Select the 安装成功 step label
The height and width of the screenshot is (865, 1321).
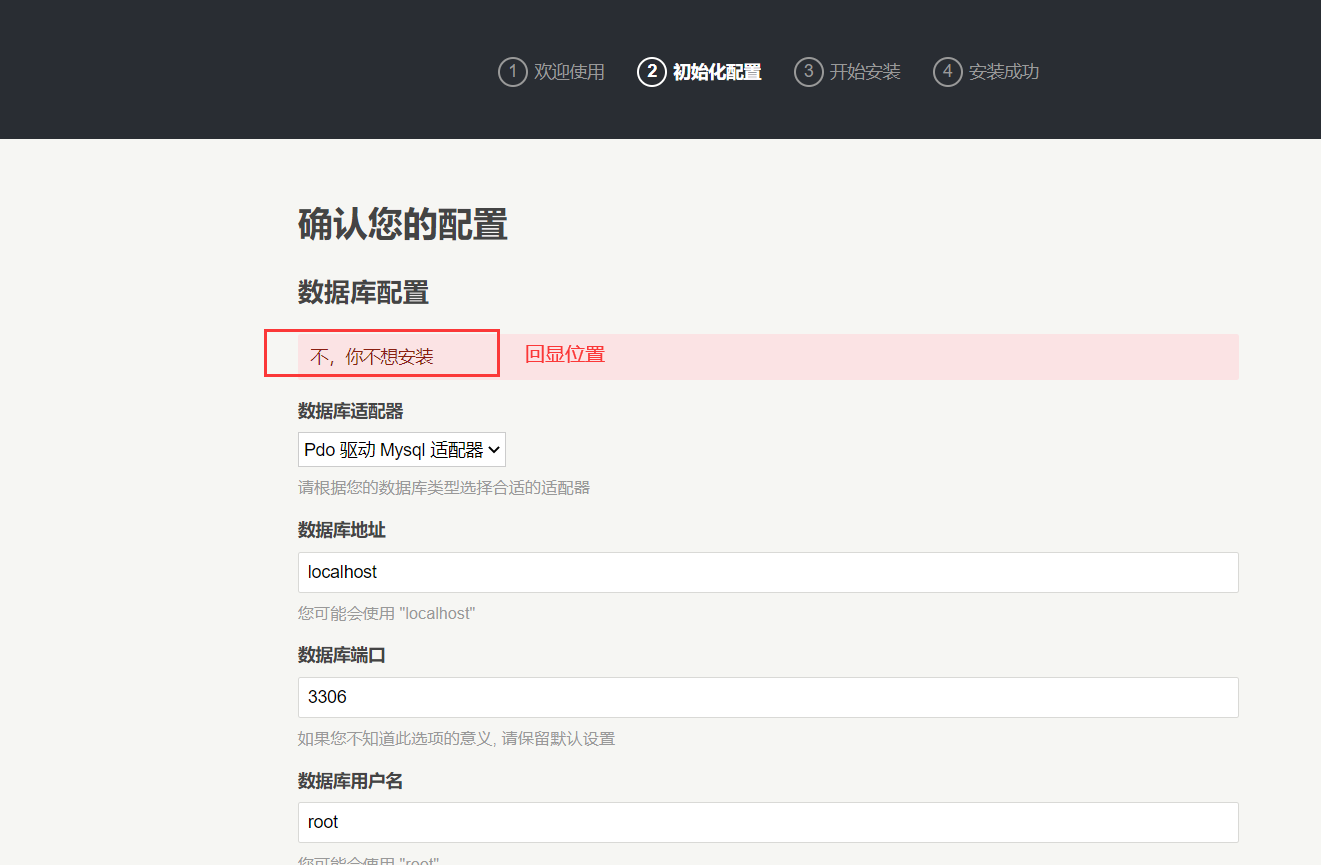coord(1004,72)
